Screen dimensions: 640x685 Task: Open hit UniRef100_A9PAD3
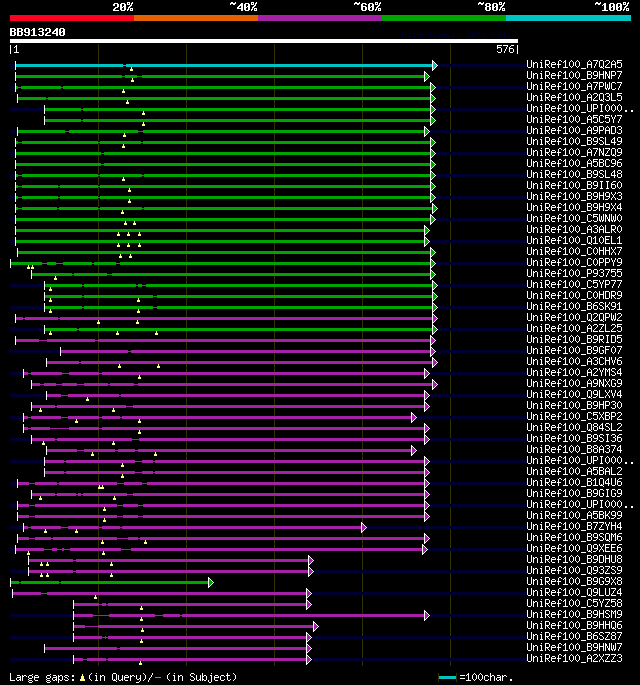point(574,130)
